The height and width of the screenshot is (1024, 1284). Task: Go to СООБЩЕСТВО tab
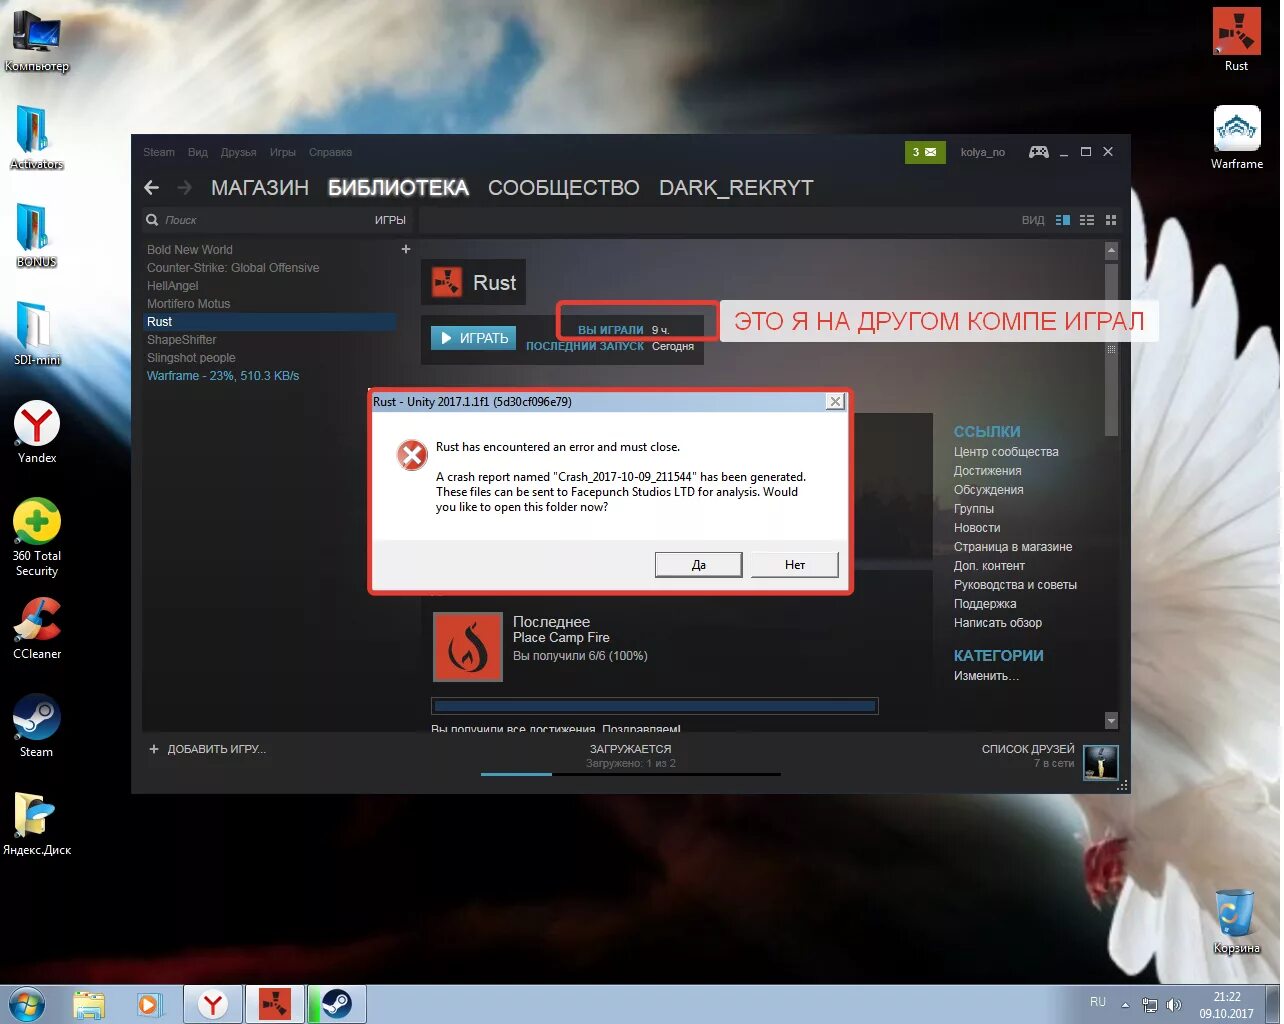(564, 188)
